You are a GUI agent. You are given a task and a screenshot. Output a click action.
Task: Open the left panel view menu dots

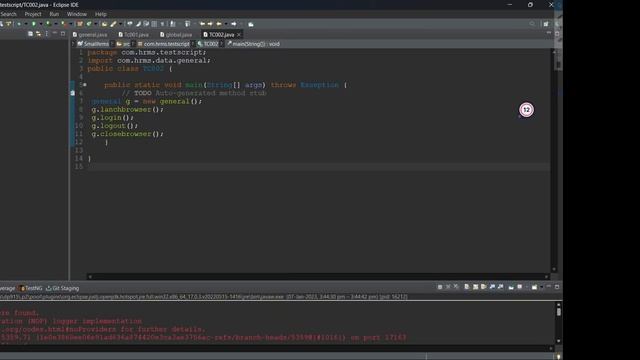pyautogui.click(x=47, y=33)
